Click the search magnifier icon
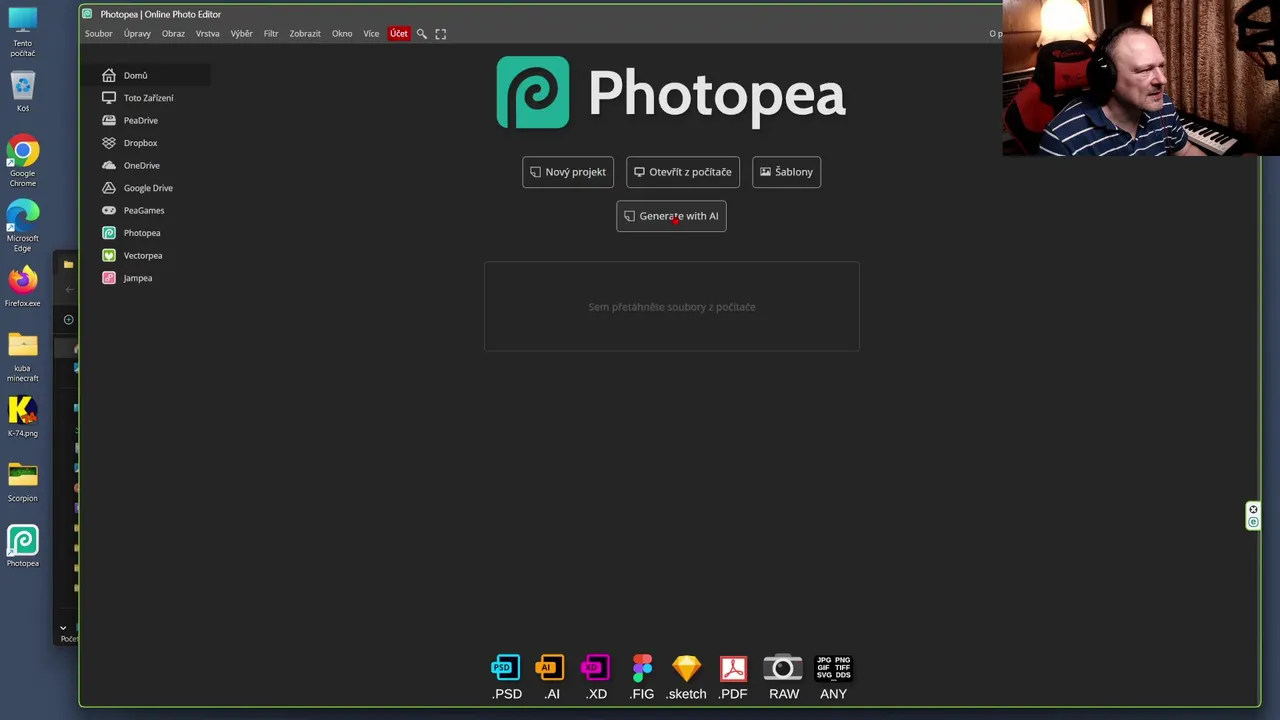 point(422,34)
